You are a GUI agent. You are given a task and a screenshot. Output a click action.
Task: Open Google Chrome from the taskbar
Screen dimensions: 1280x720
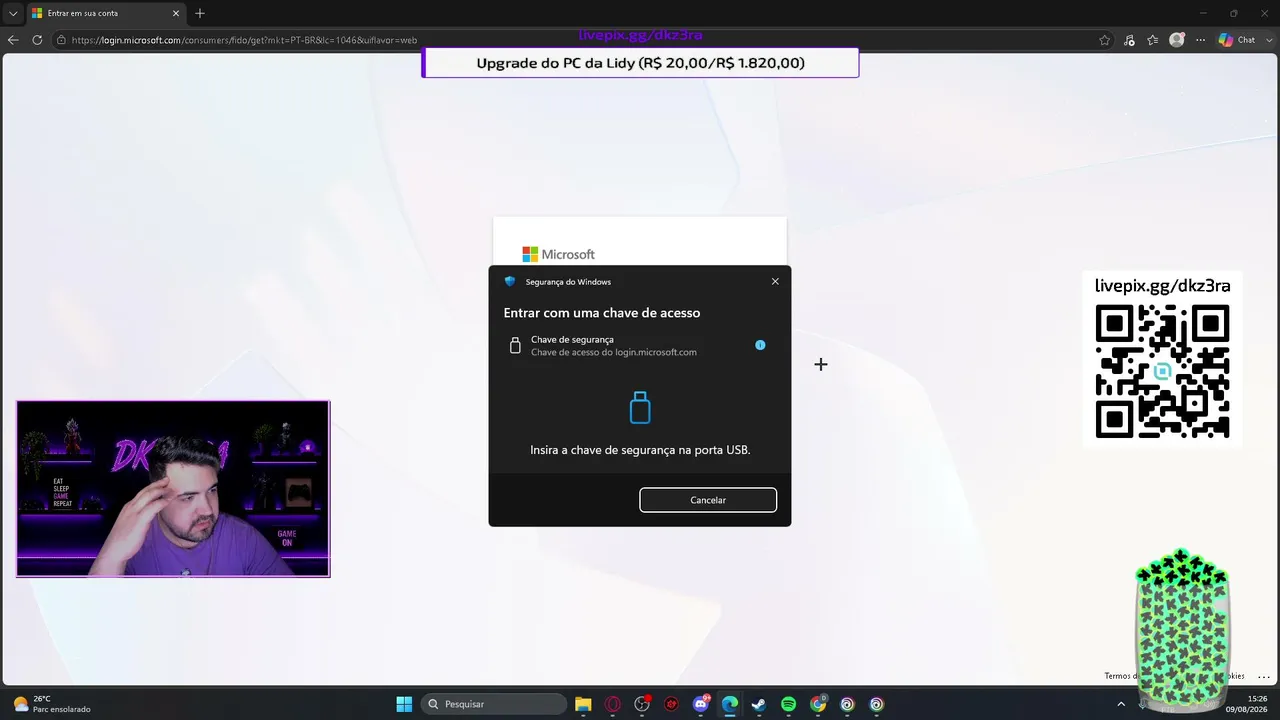pyautogui.click(x=818, y=704)
